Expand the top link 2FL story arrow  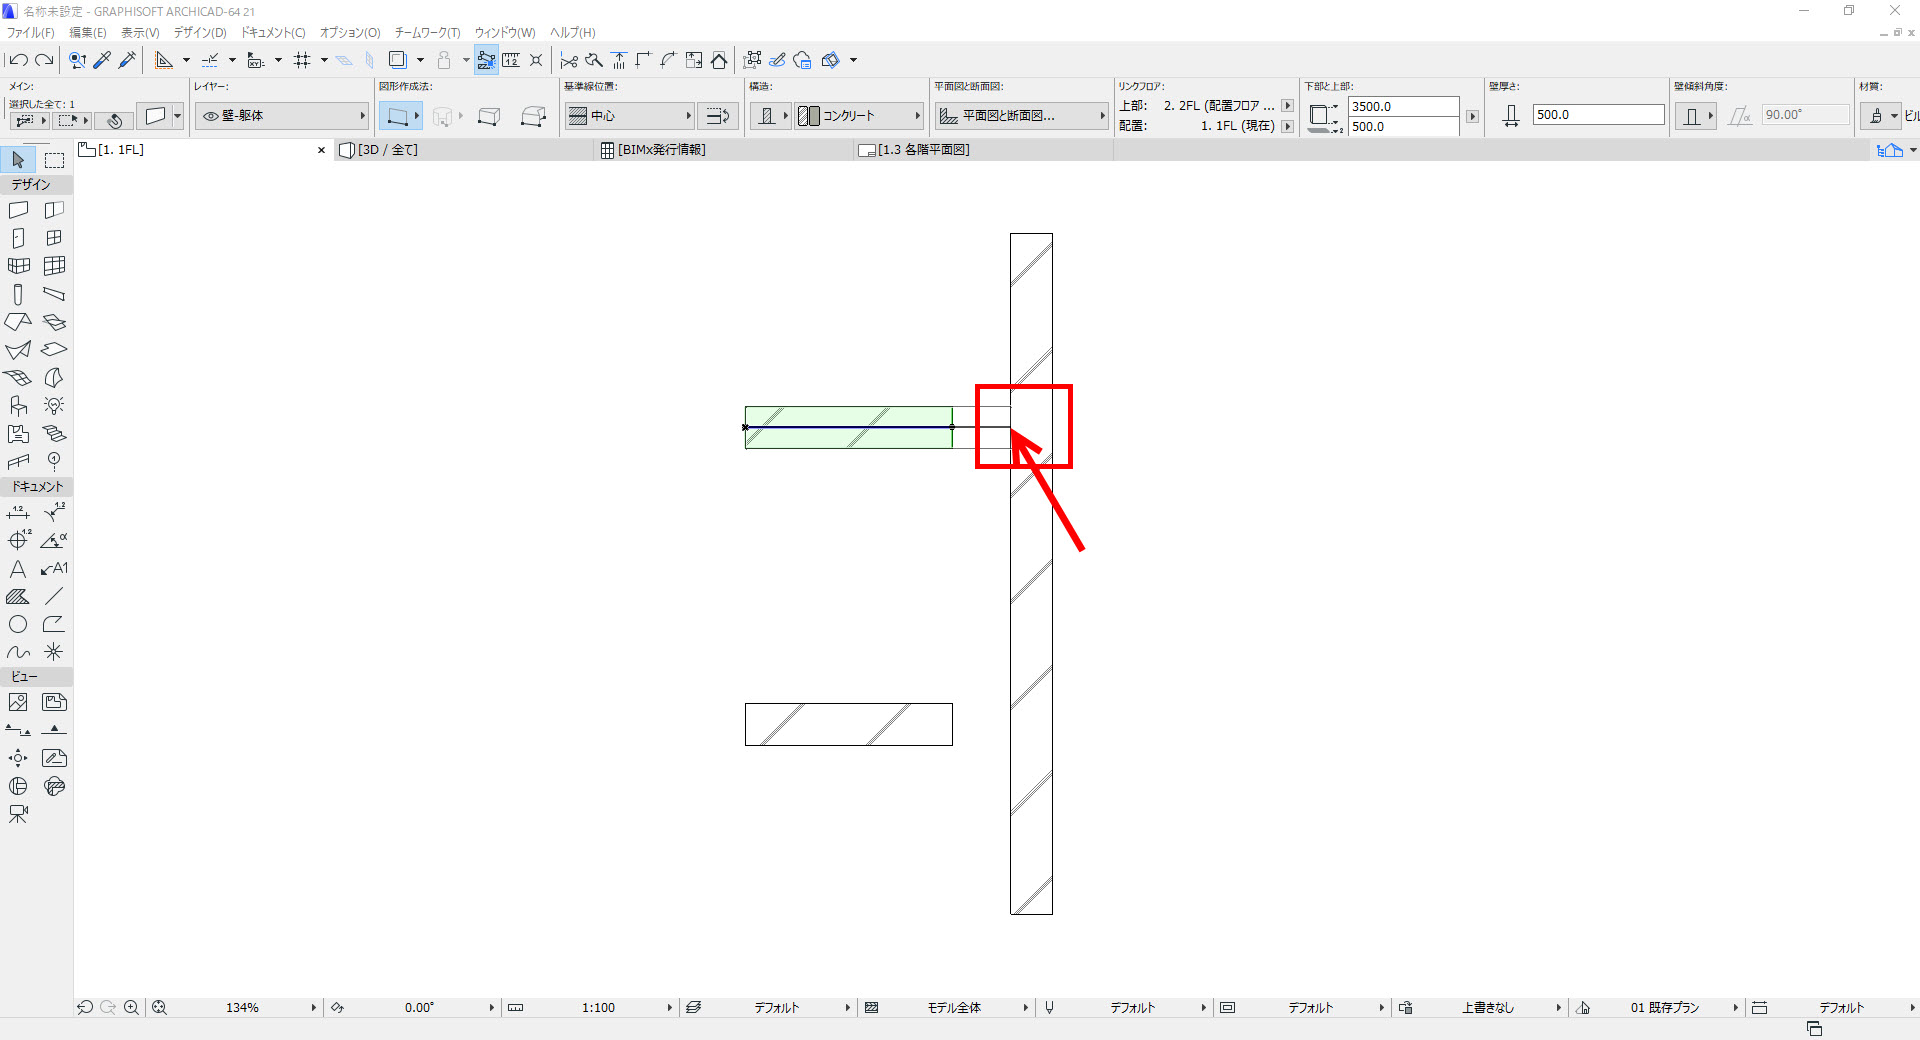1287,105
